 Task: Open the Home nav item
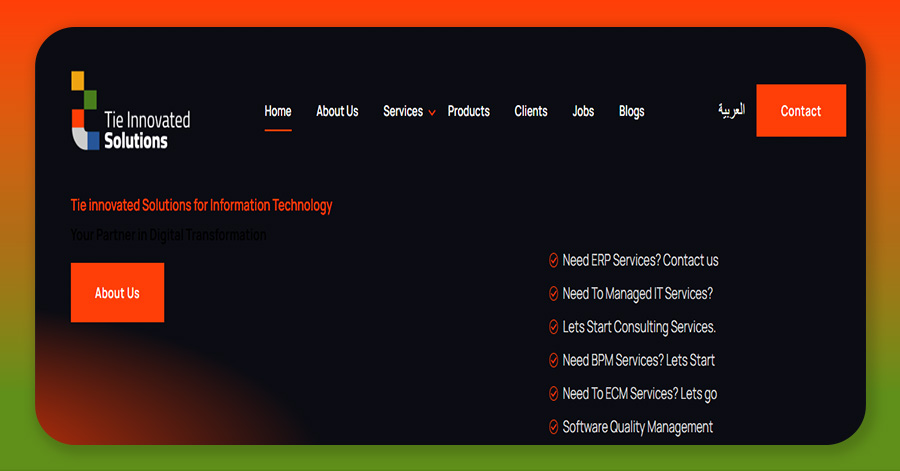pos(278,111)
